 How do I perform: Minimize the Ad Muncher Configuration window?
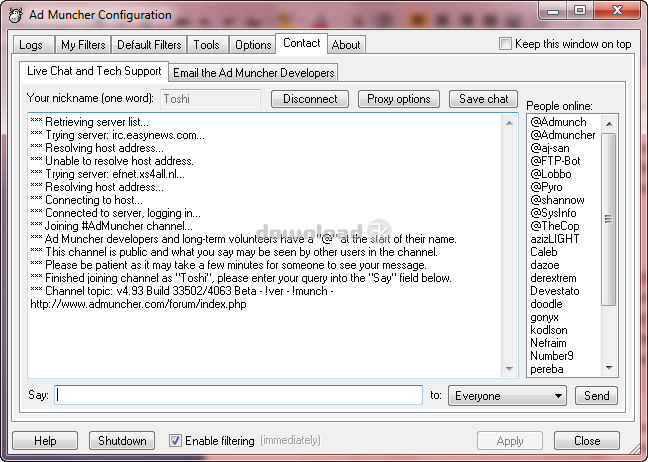[553, 10]
